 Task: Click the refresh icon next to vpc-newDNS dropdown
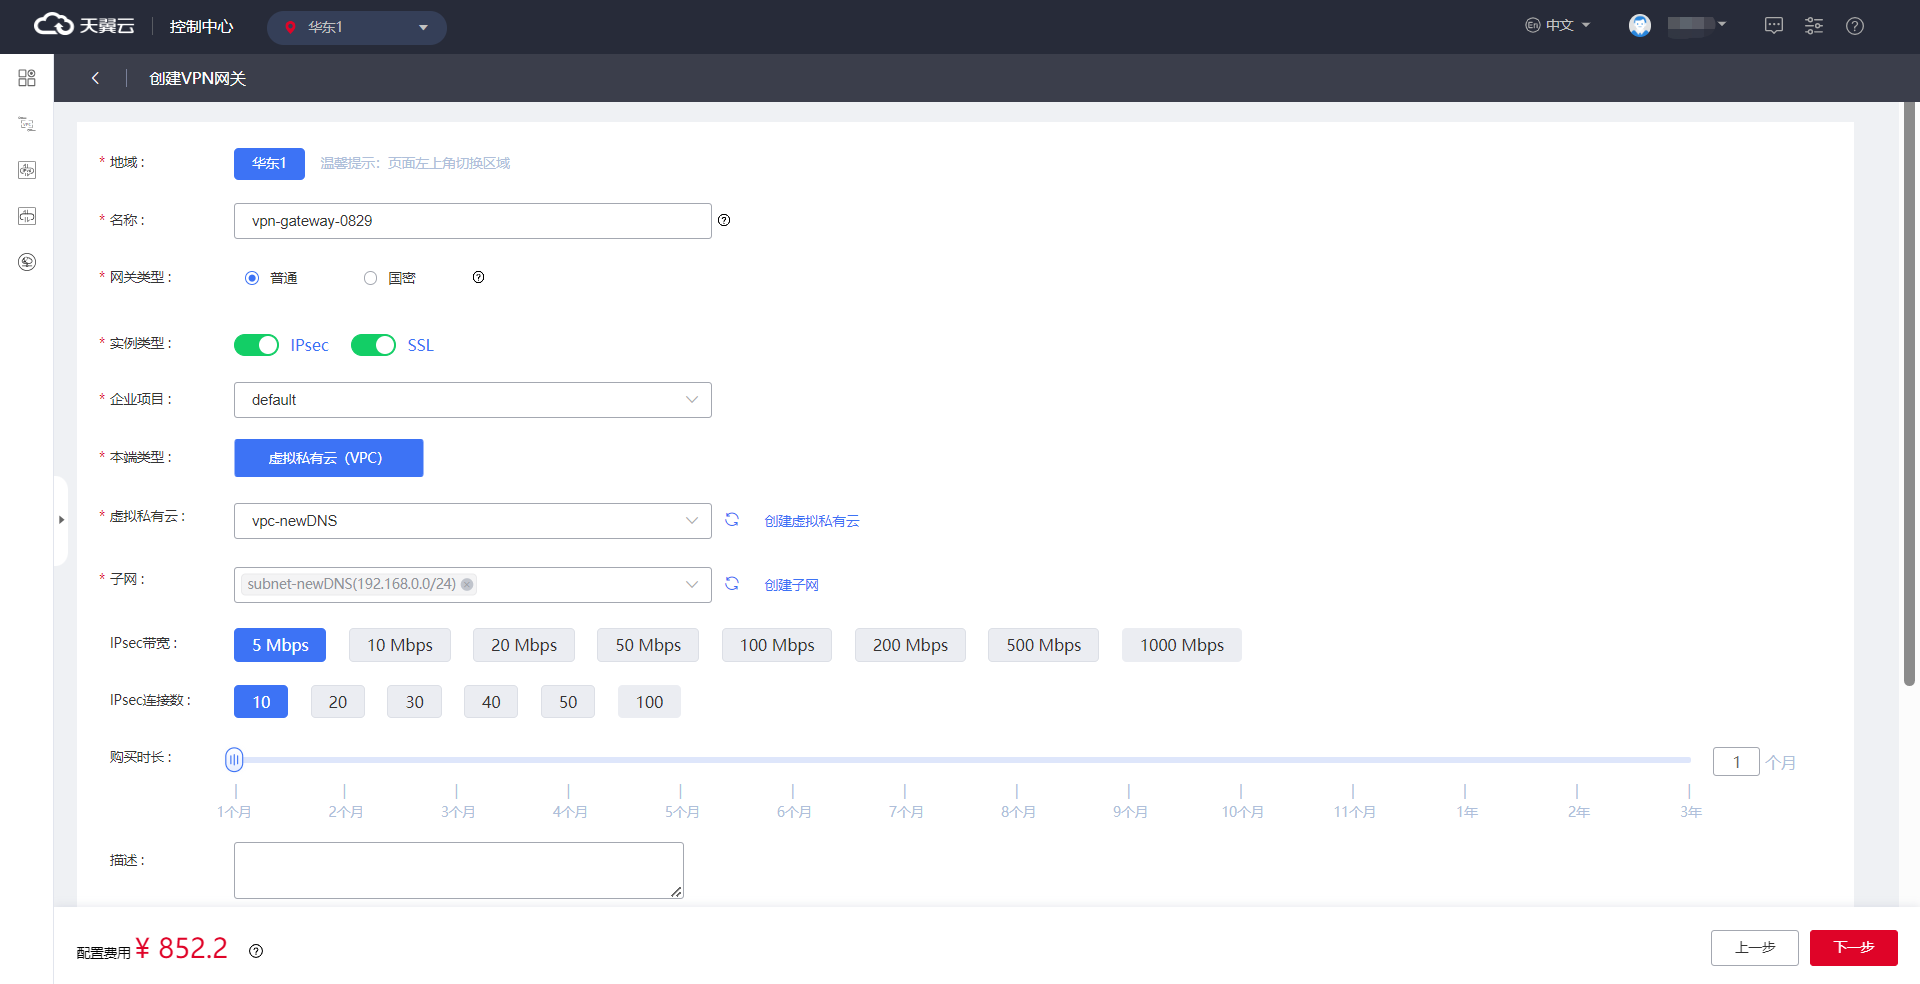(732, 520)
